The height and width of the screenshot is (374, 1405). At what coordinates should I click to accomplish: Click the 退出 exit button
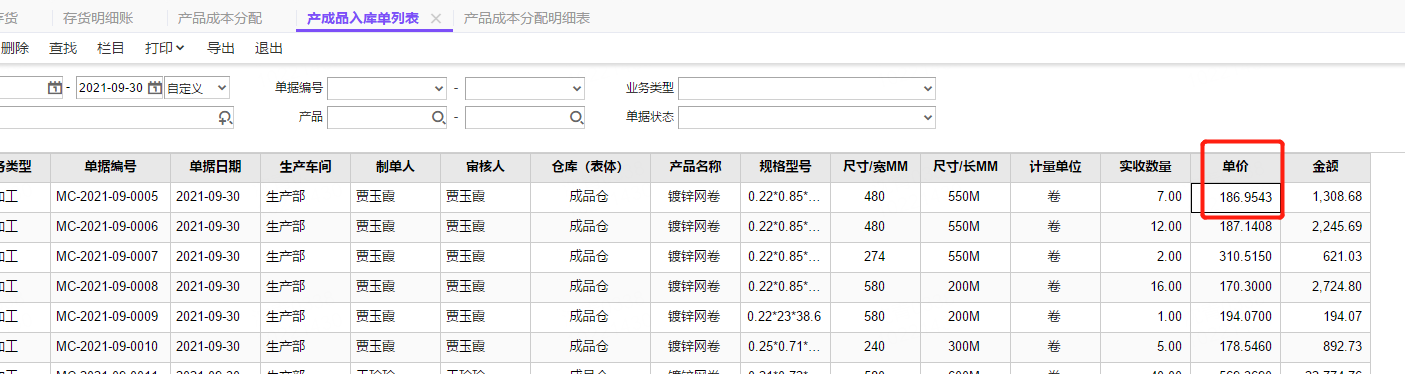(269, 48)
